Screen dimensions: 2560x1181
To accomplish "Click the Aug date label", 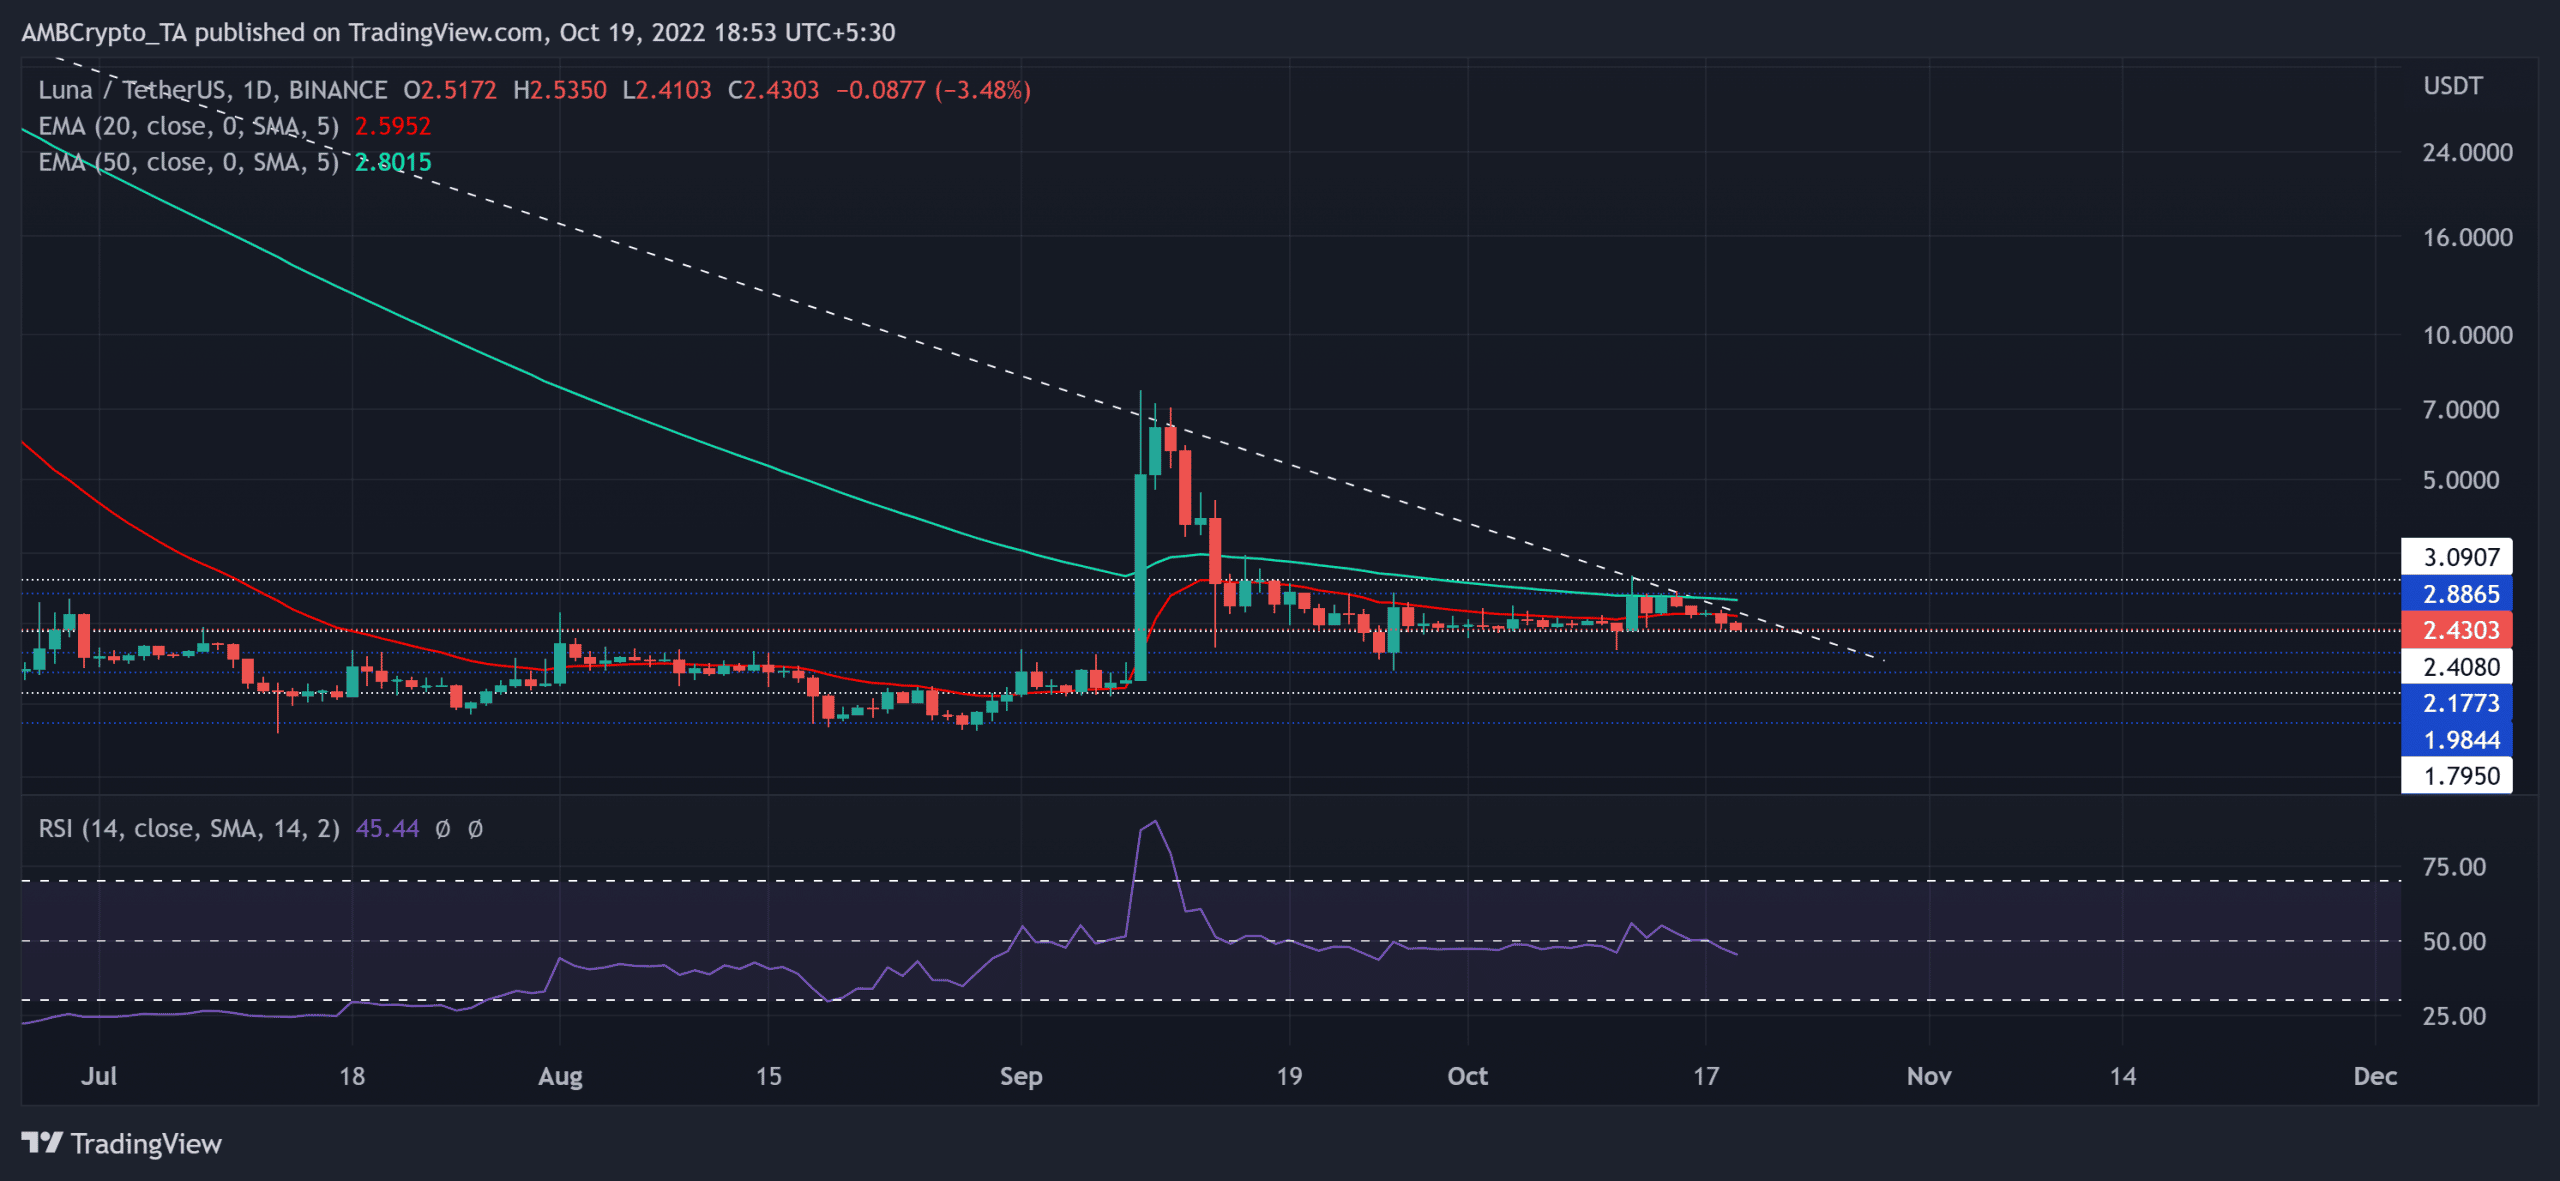I will pos(560,1077).
